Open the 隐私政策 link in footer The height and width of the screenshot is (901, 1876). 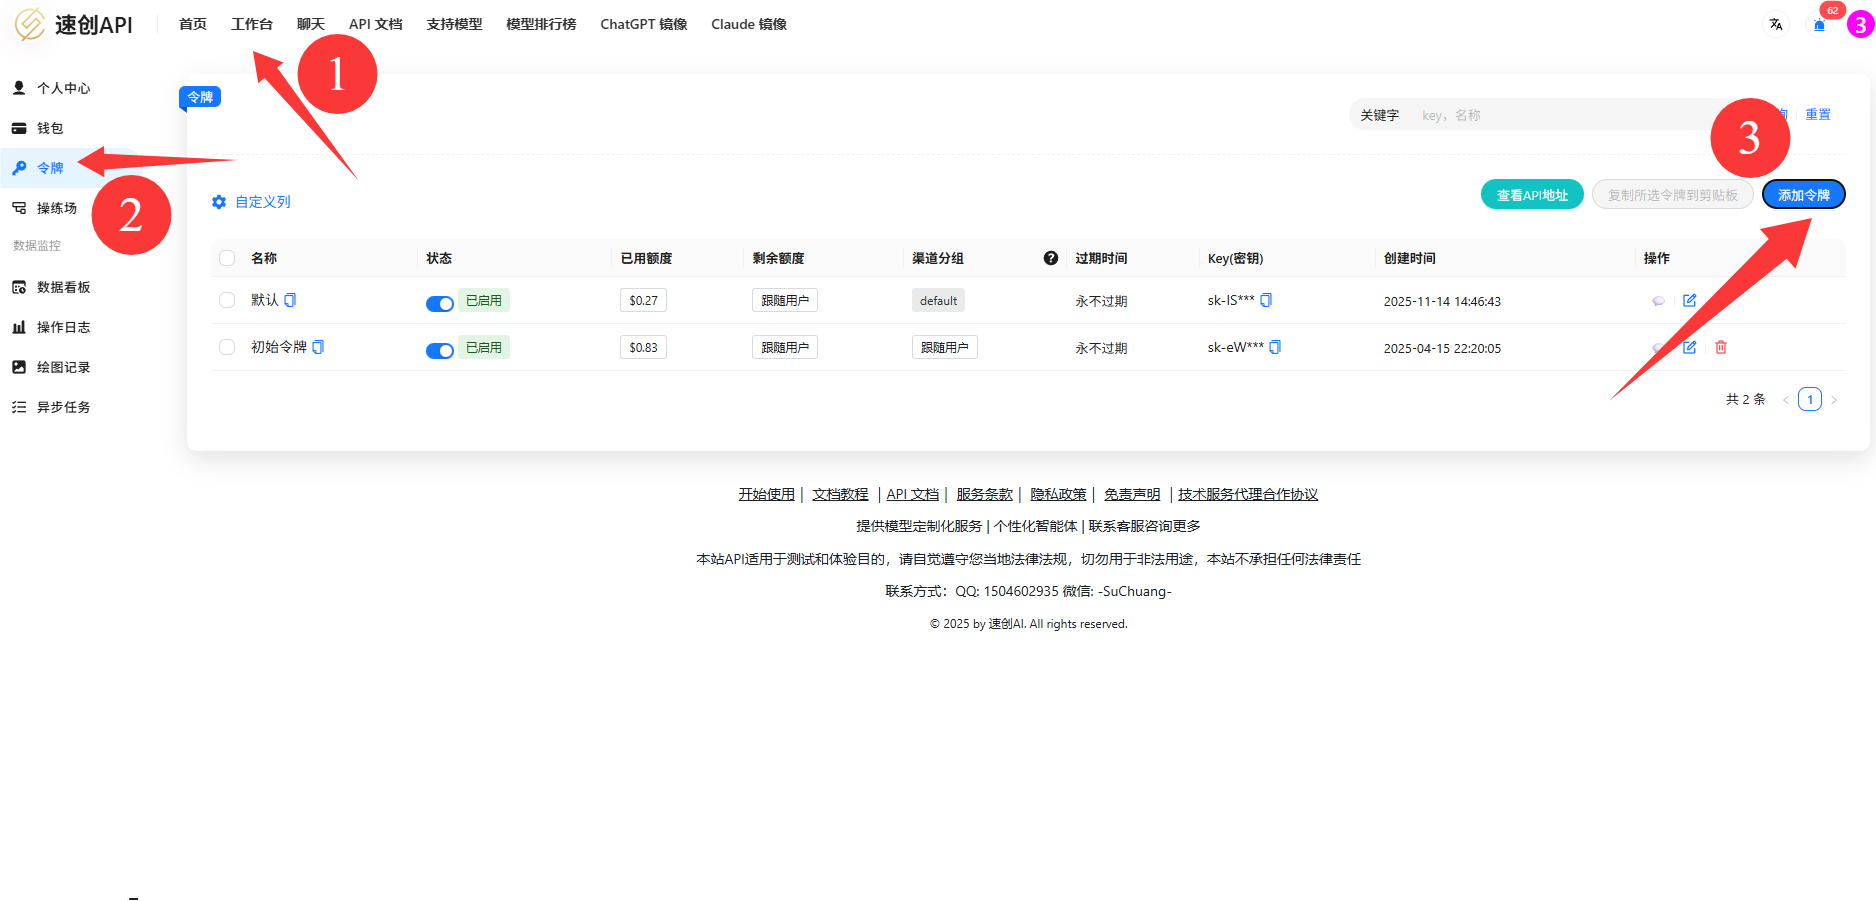(1058, 493)
